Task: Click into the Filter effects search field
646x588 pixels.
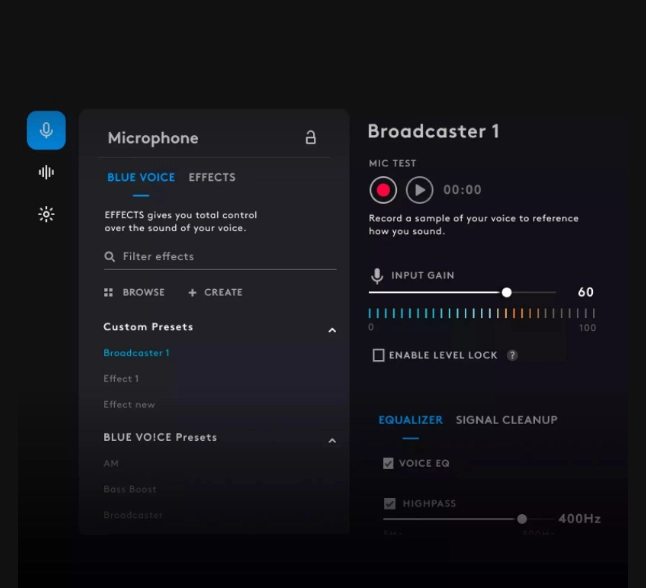Action: pos(220,257)
